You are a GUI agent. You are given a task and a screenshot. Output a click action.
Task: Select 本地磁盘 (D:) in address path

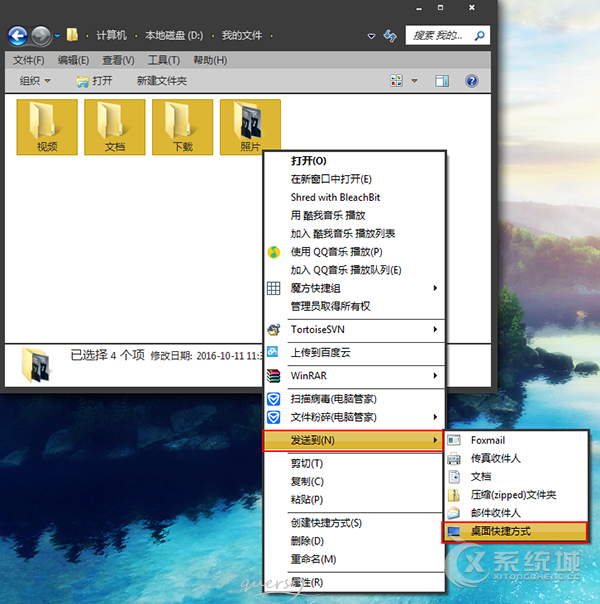tap(174, 35)
